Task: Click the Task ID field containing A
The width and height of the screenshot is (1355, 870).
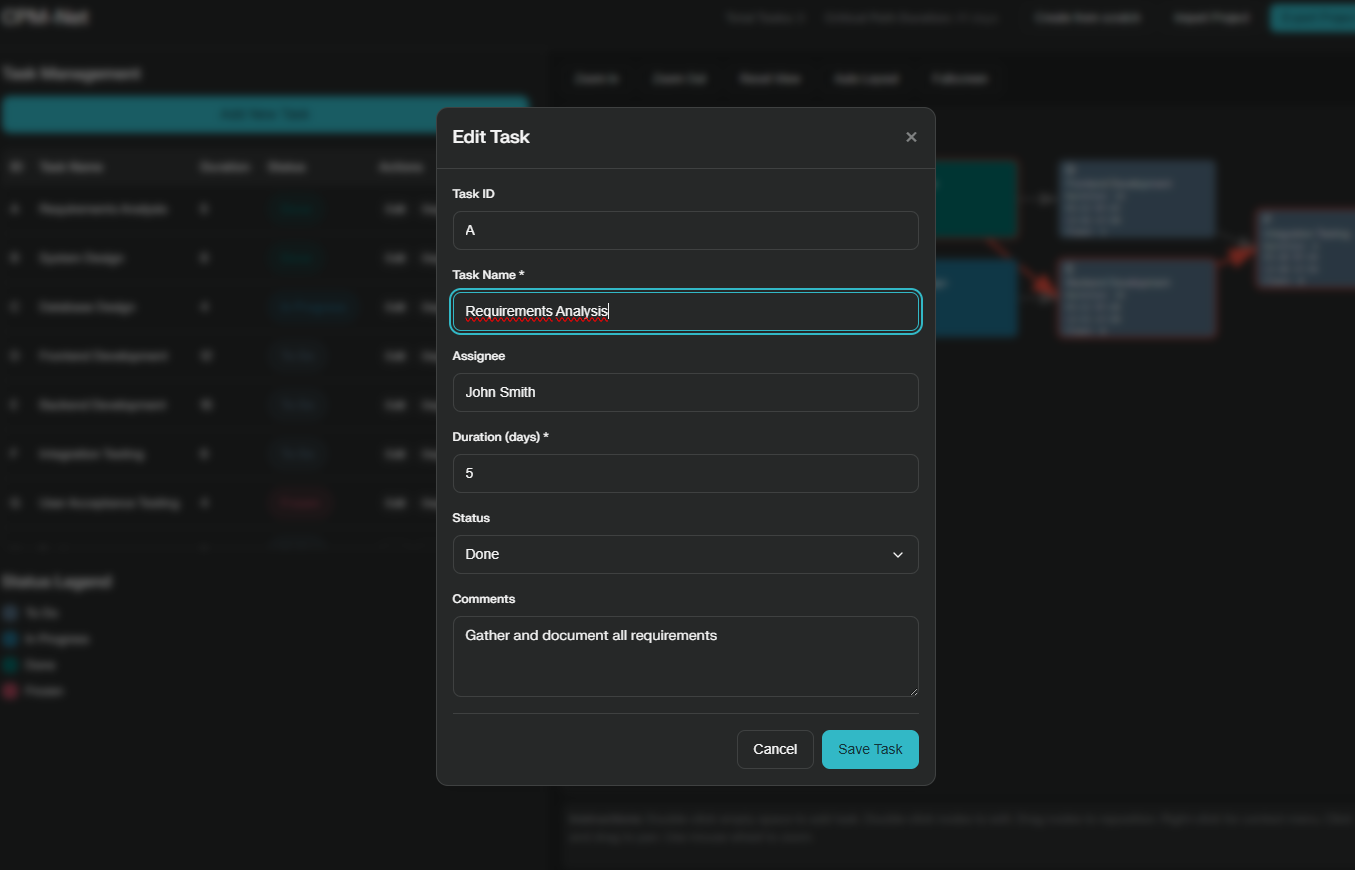Action: (685, 230)
